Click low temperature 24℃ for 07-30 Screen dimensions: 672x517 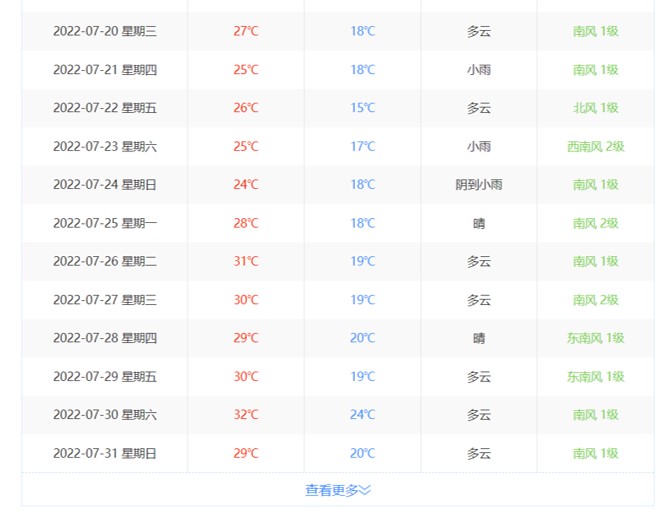[x=363, y=415]
